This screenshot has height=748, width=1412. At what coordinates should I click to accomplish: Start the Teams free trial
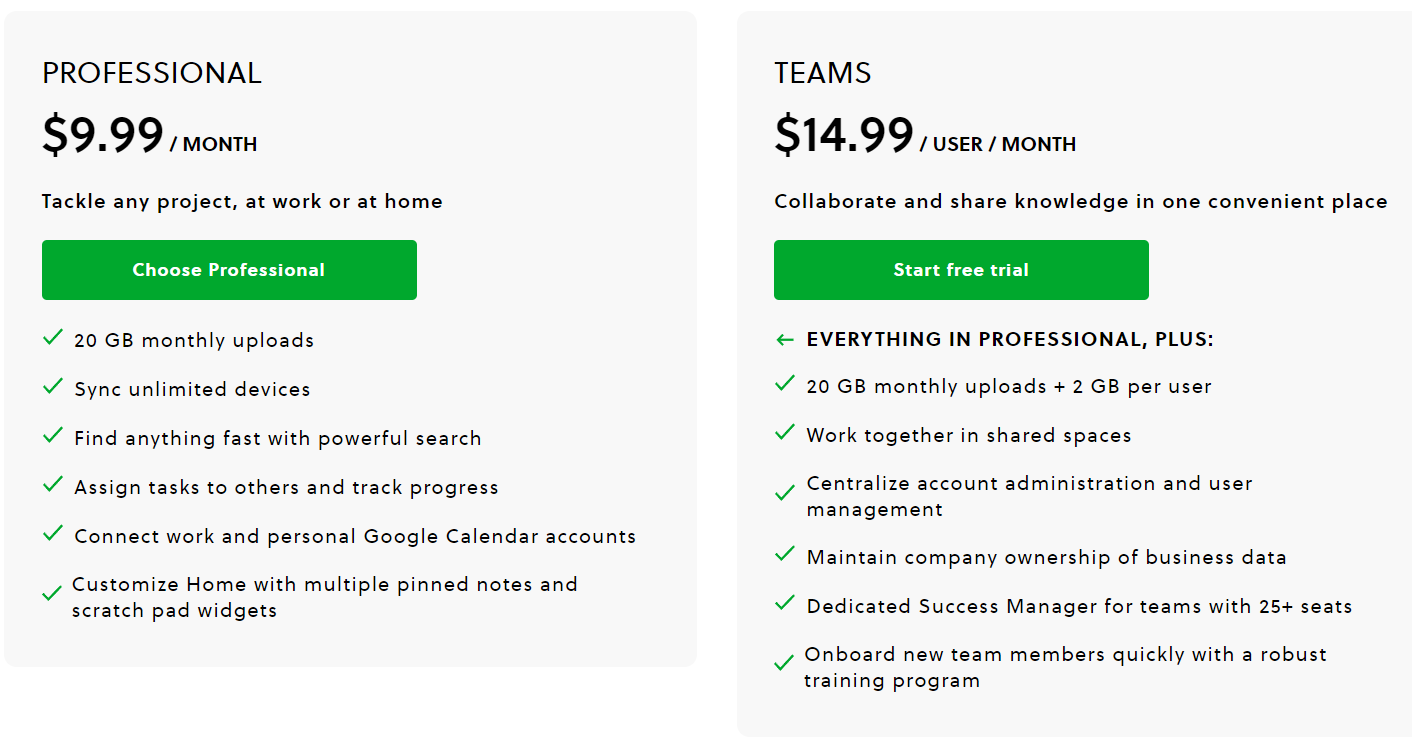coord(961,270)
